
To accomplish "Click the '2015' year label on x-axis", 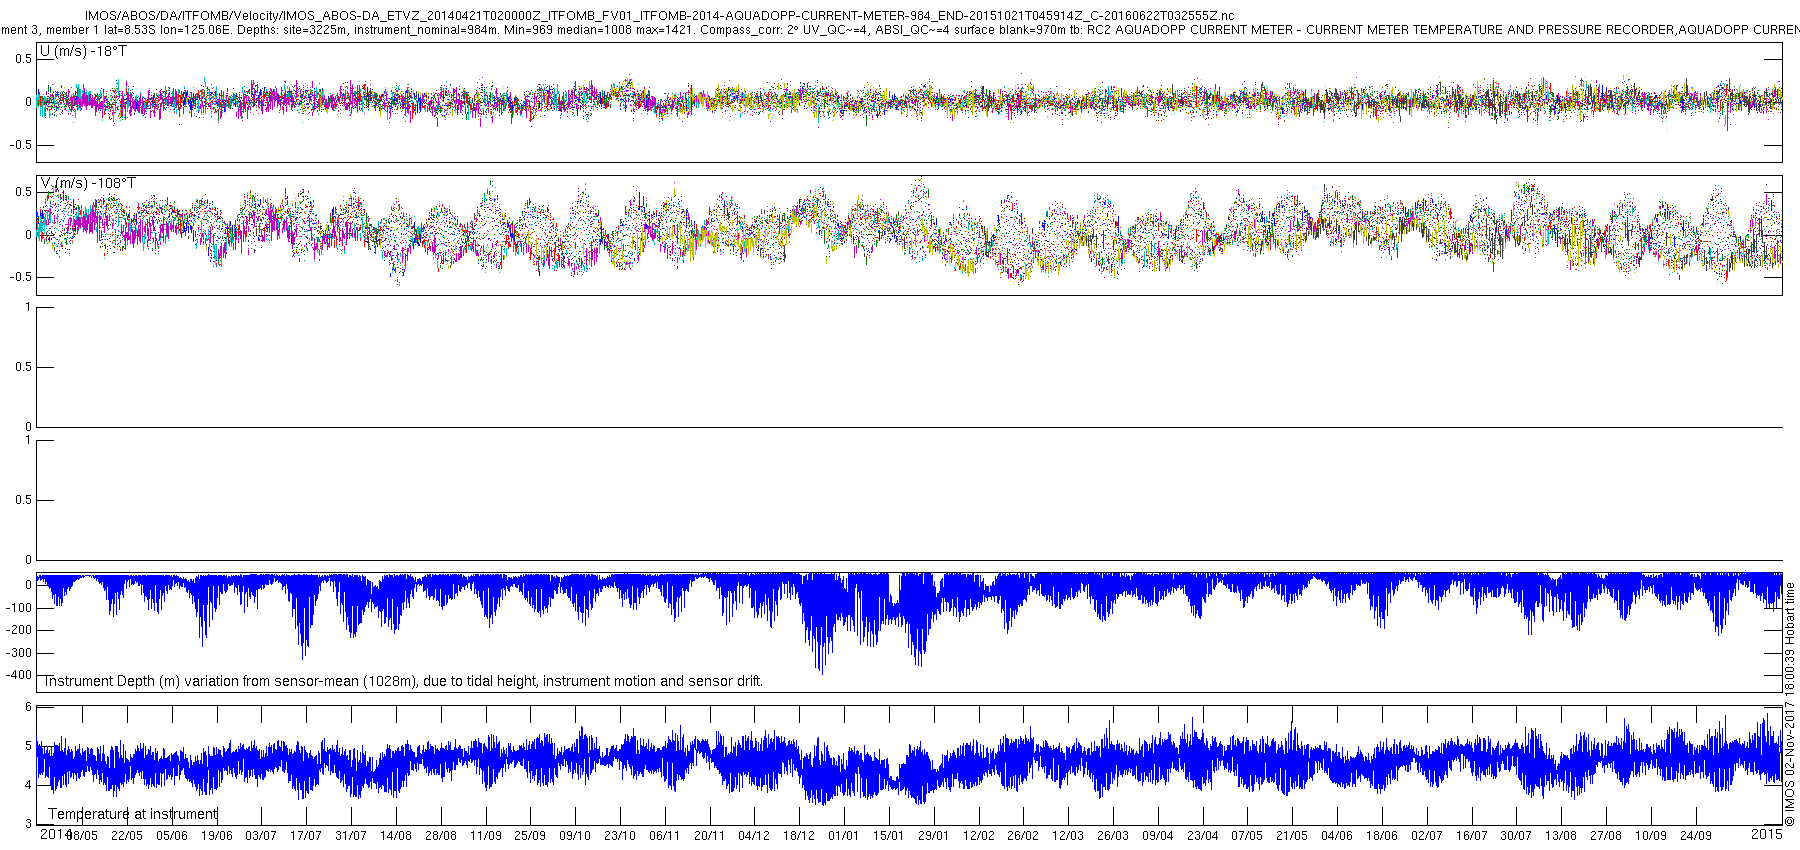I will pyautogui.click(x=1767, y=834).
